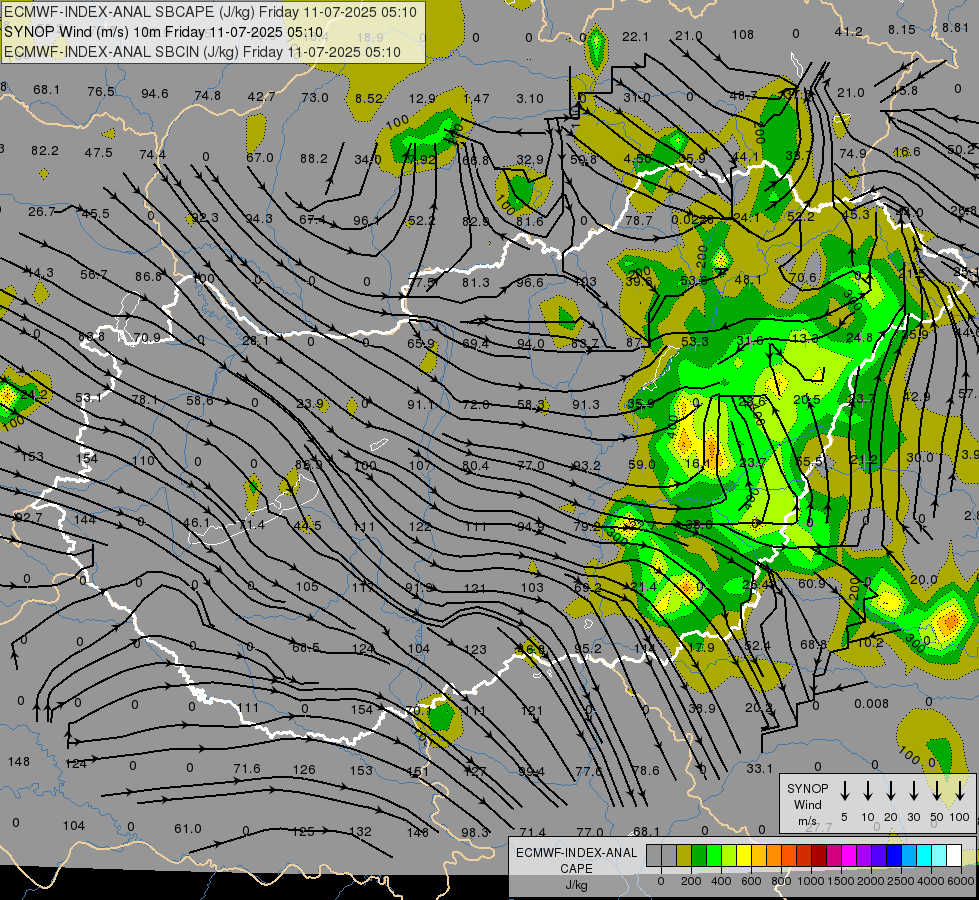Pick the sky blue swatch in the CAPE legend
This screenshot has height=900, width=979.
[x=909, y=856]
